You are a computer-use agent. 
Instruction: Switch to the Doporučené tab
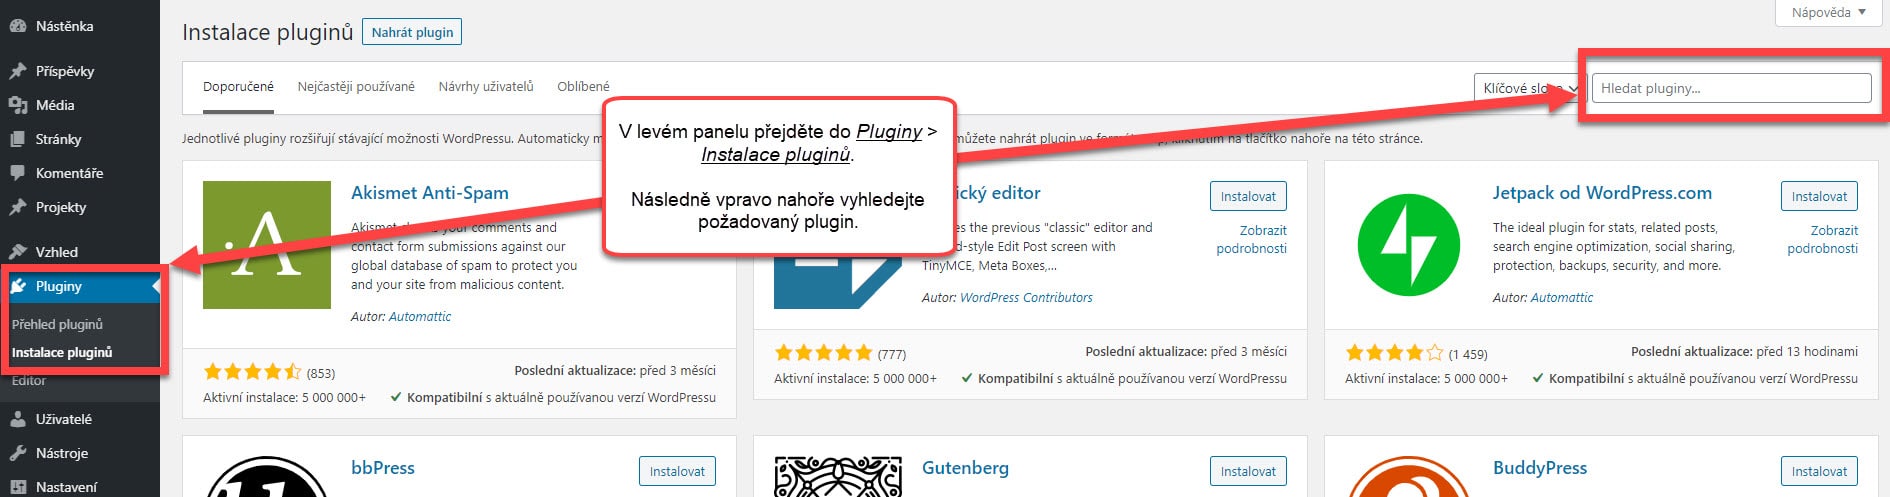(x=238, y=87)
